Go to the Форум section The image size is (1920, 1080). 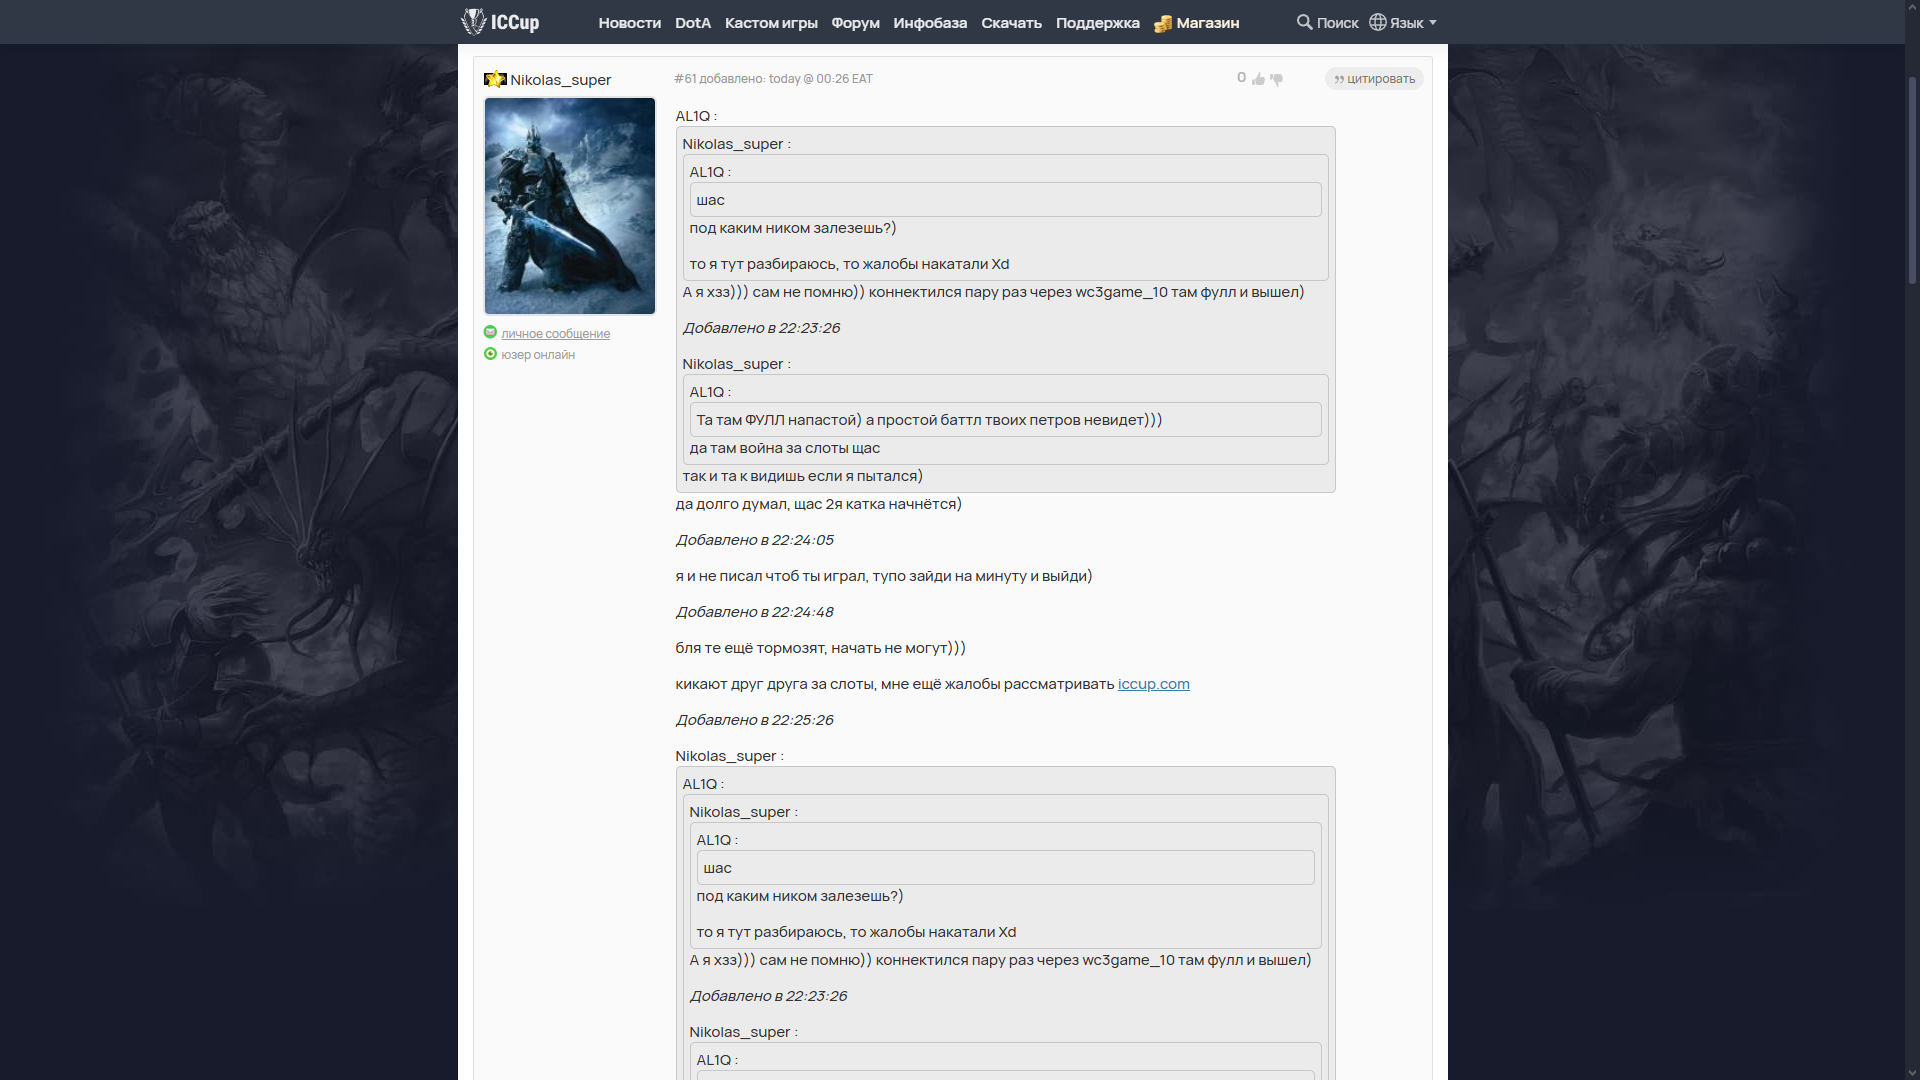click(x=855, y=23)
